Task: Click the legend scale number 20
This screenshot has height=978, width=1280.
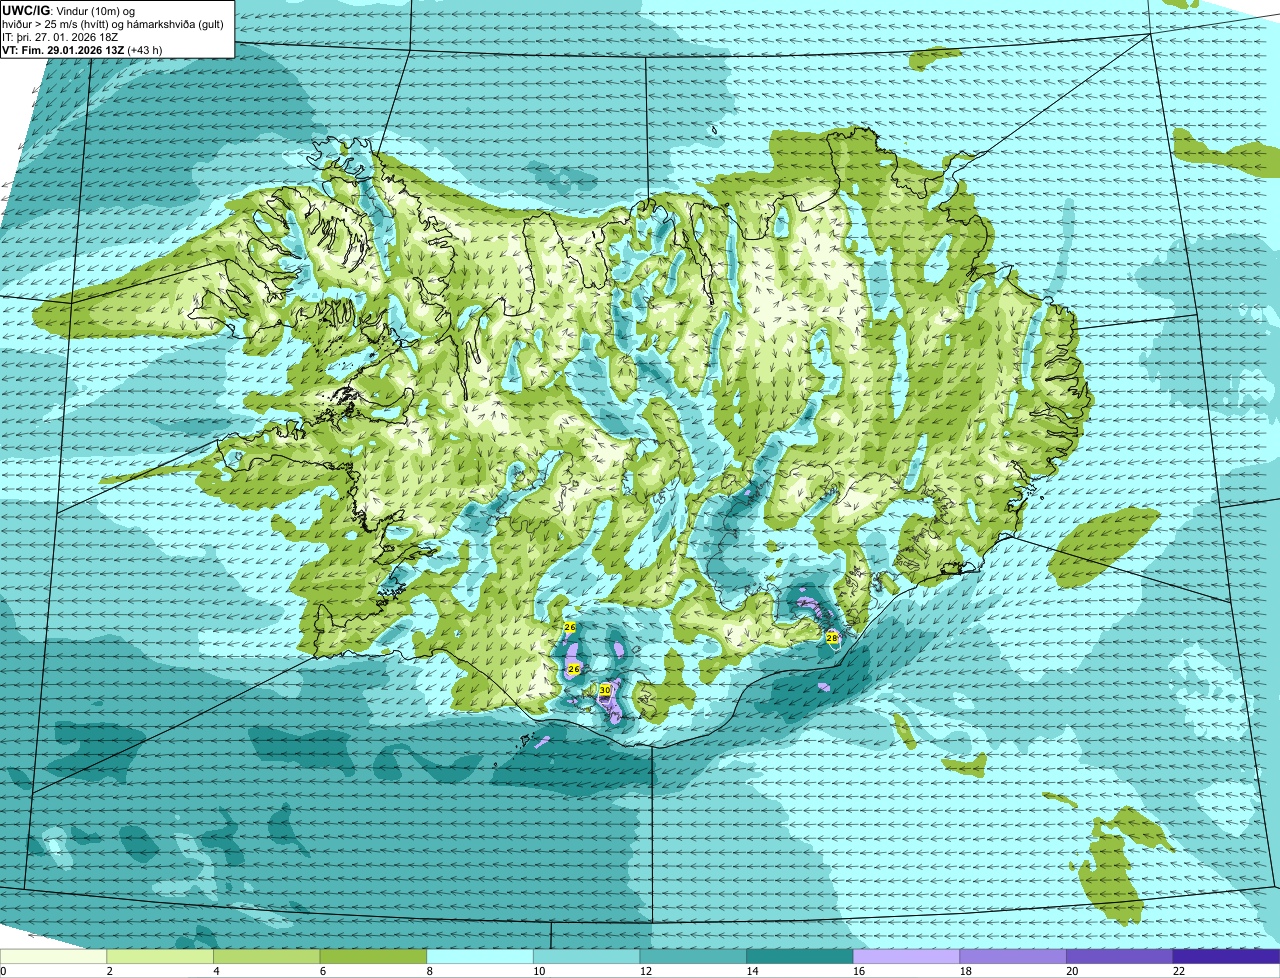Action: (x=1072, y=971)
